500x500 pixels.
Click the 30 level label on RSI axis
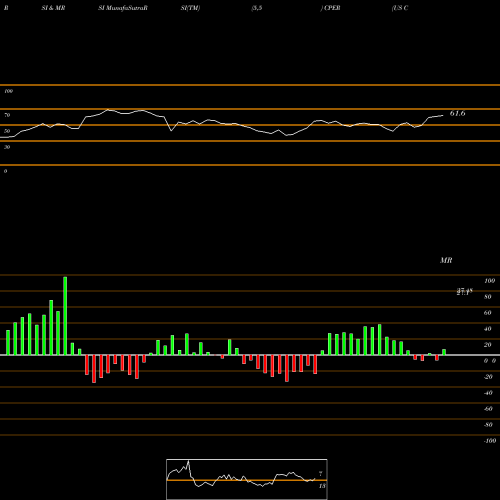[7, 147]
